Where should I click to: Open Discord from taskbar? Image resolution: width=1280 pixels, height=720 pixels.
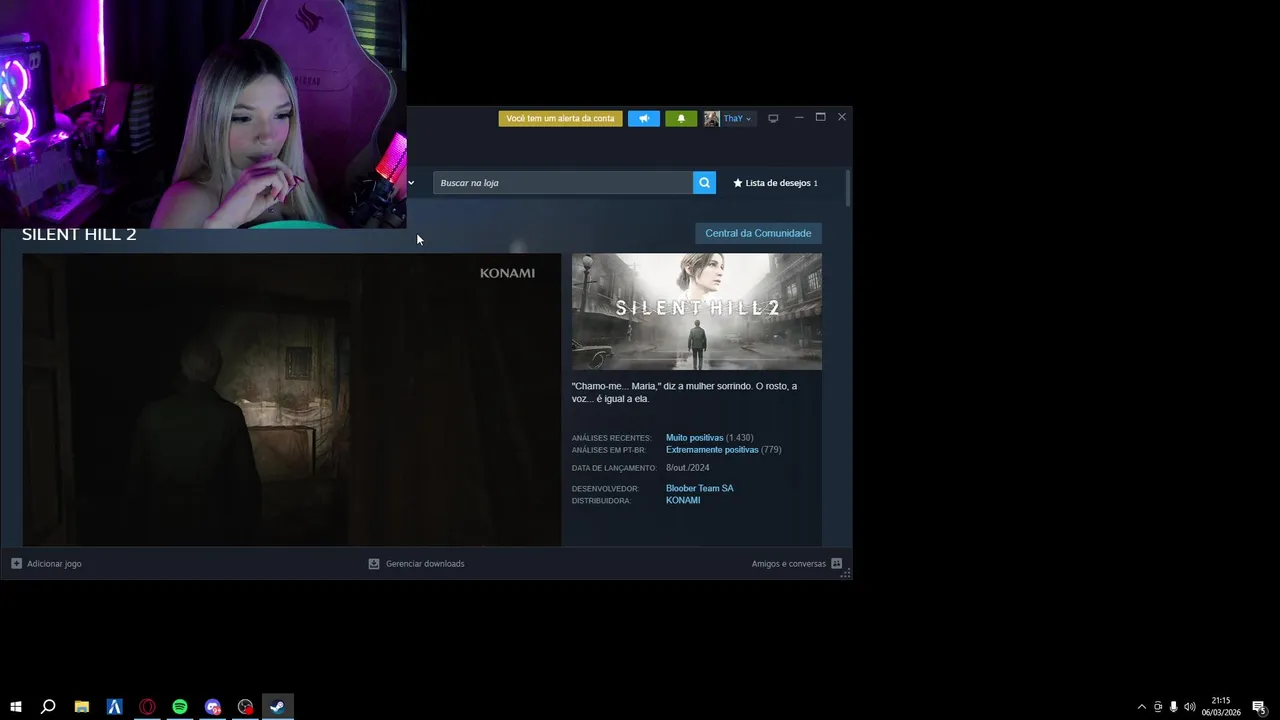pyautogui.click(x=213, y=707)
